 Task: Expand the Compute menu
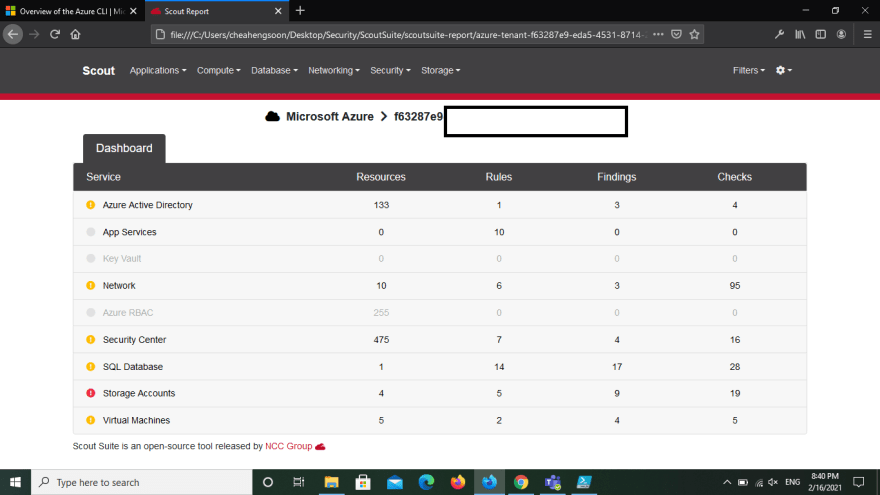(218, 70)
